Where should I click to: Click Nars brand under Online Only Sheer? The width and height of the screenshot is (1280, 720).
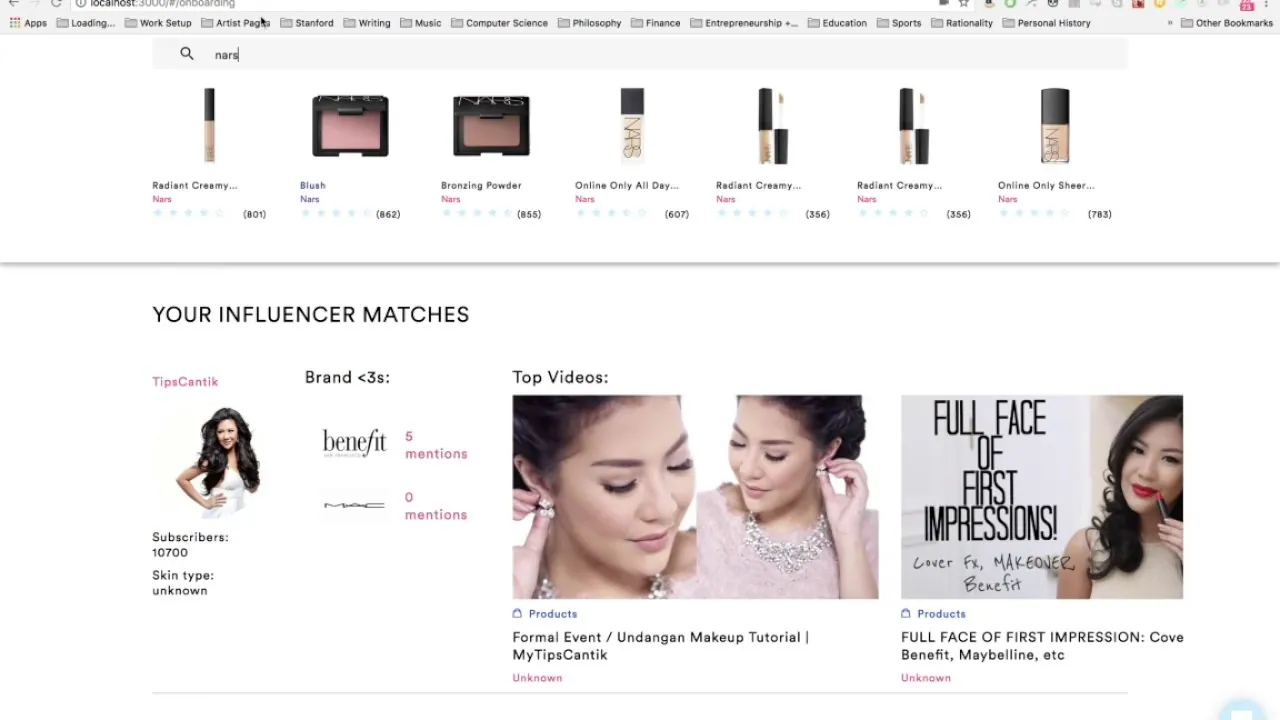point(1007,199)
